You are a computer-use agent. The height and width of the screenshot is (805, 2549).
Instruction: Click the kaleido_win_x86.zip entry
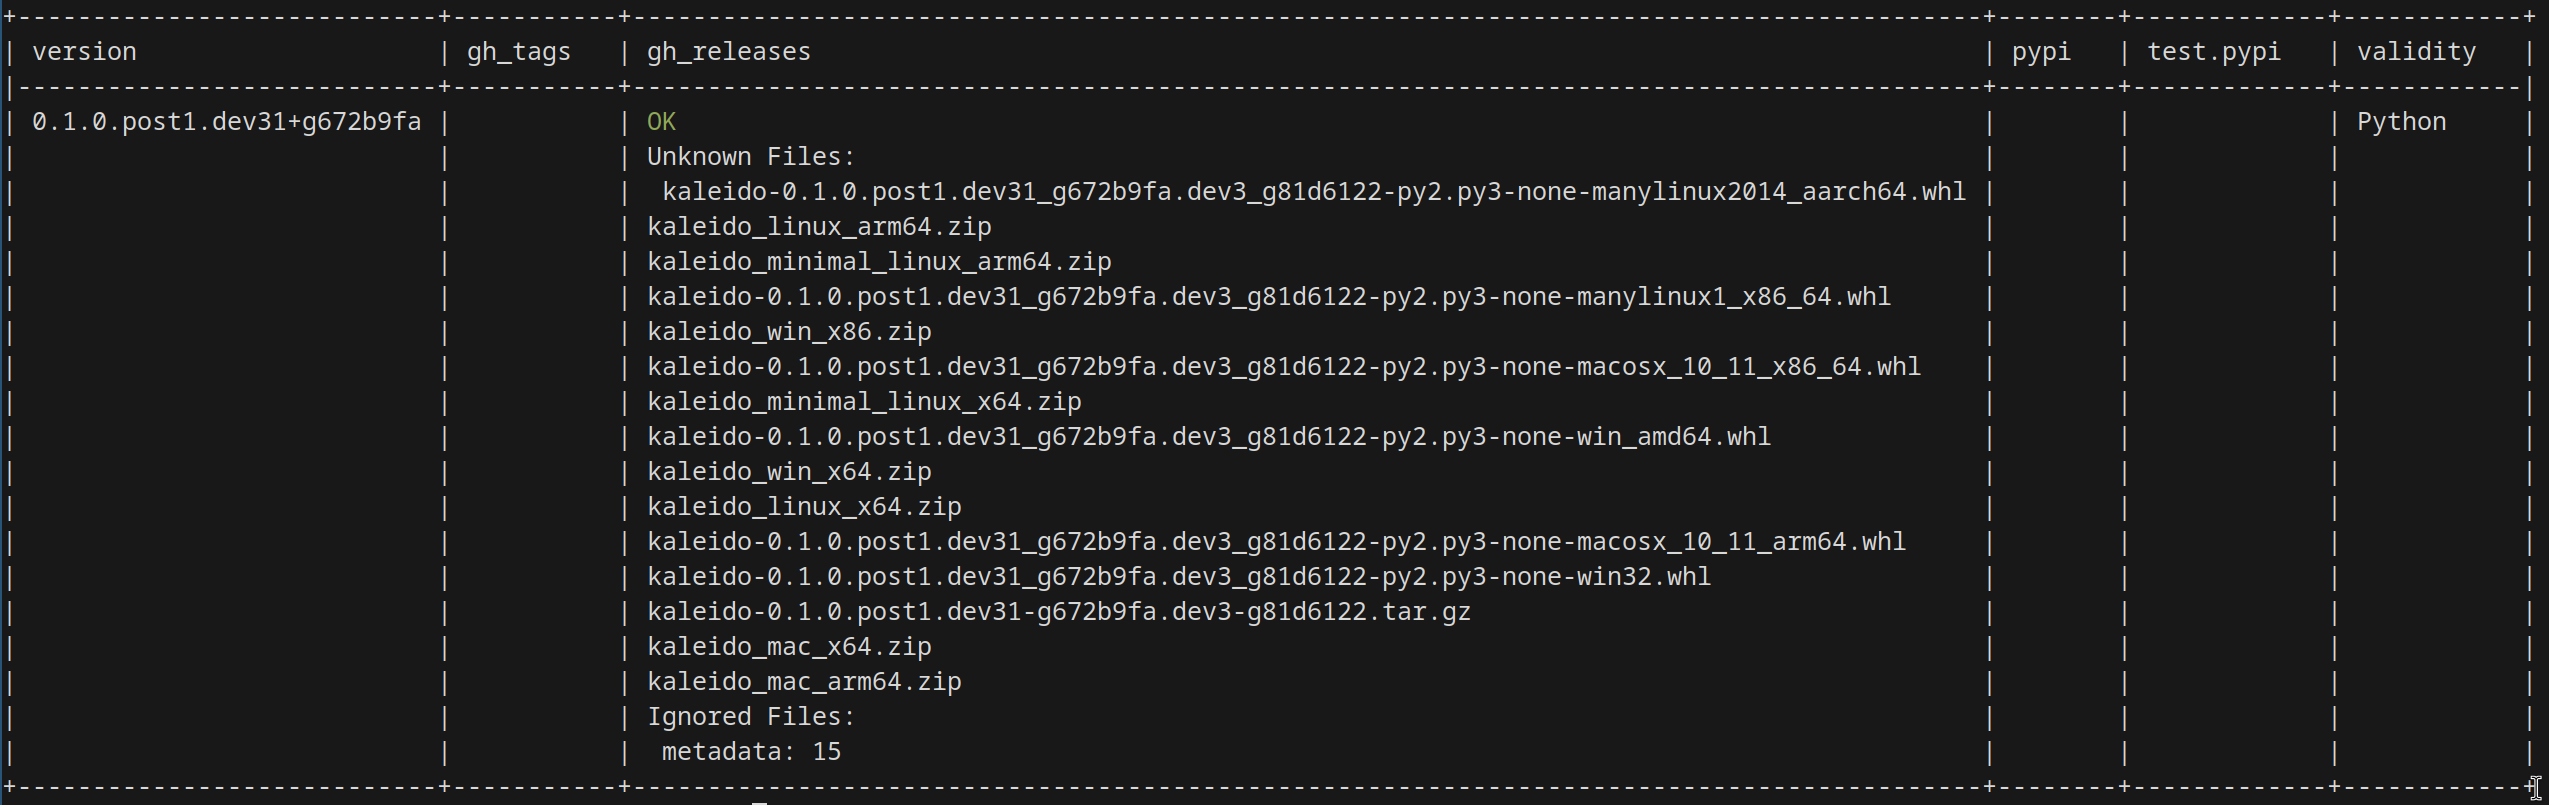789,332
